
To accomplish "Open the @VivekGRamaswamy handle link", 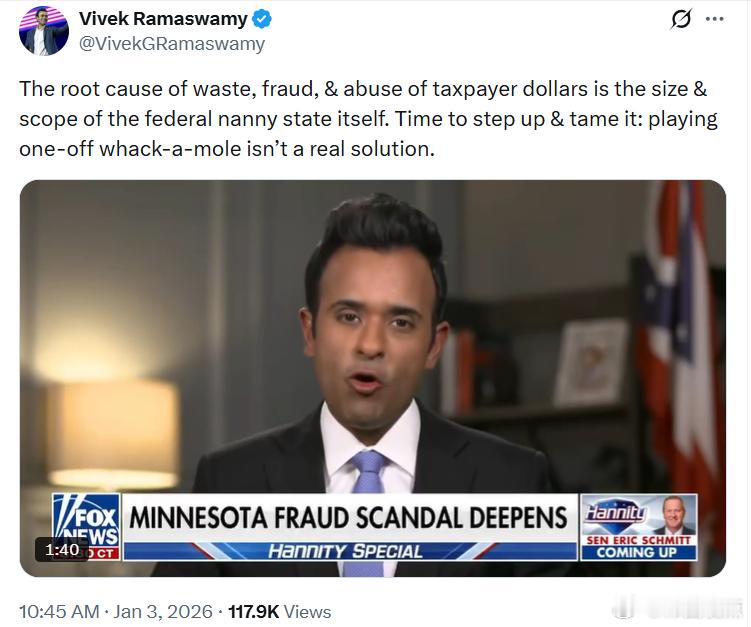I will [x=171, y=44].
